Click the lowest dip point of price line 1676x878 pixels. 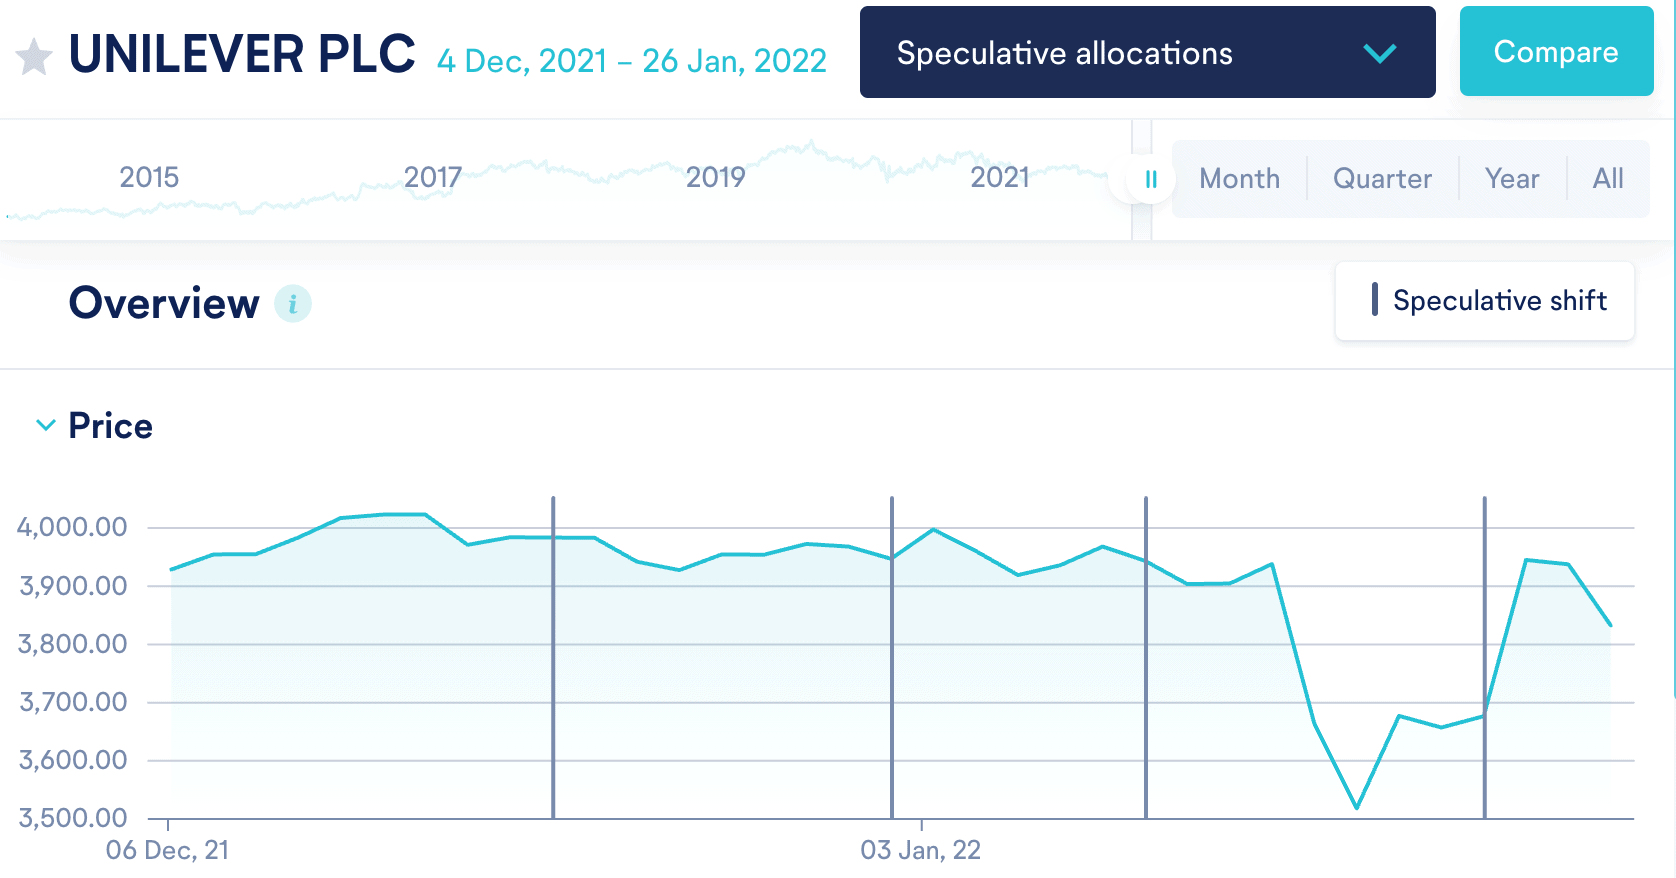[x=1357, y=807]
